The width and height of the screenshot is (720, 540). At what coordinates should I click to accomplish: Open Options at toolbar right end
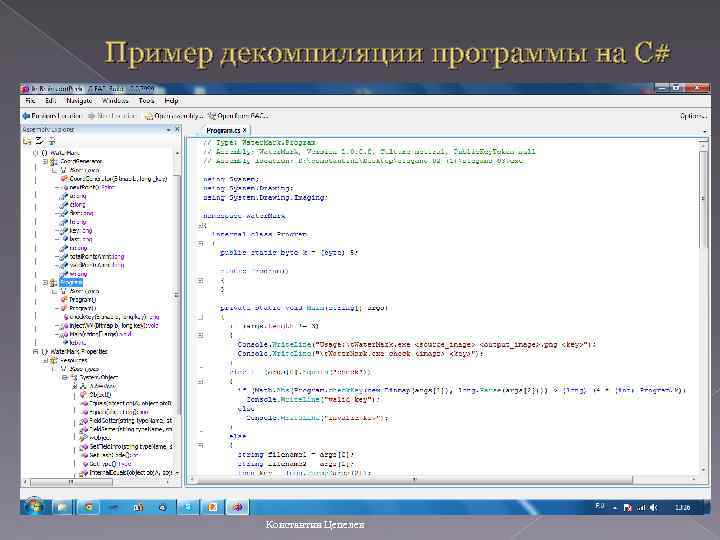click(693, 116)
